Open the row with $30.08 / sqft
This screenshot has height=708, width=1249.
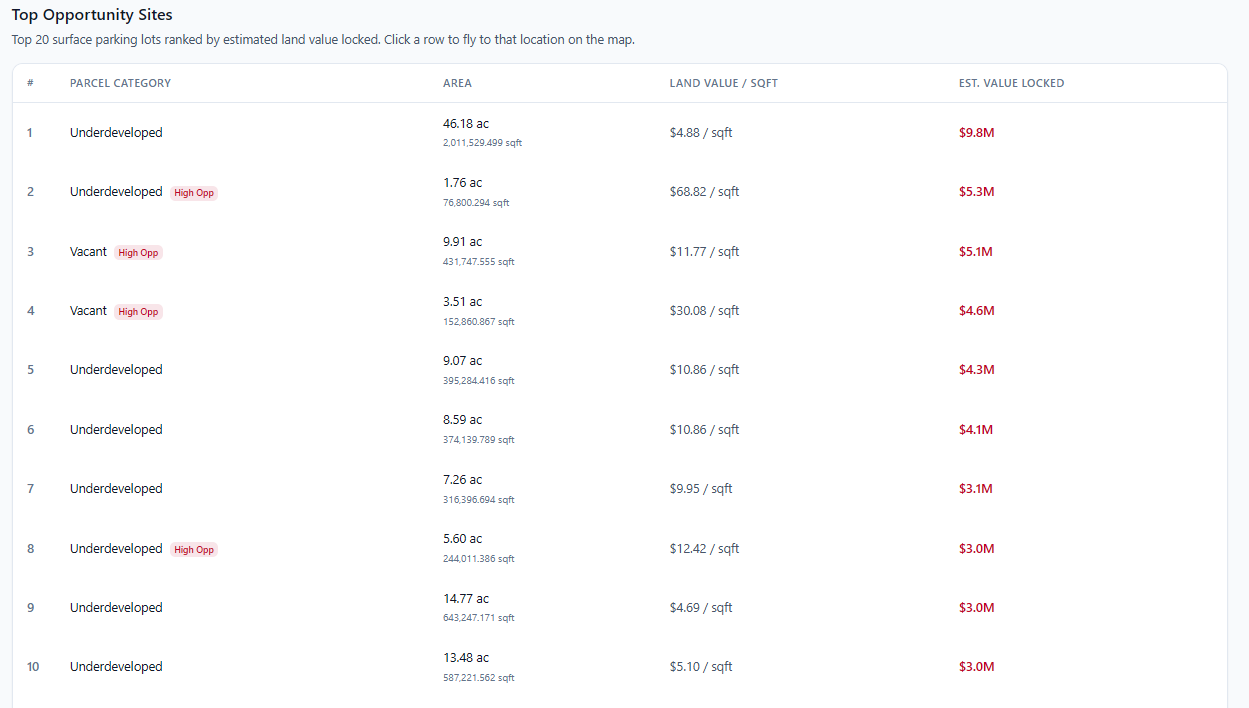pyautogui.click(x=704, y=311)
